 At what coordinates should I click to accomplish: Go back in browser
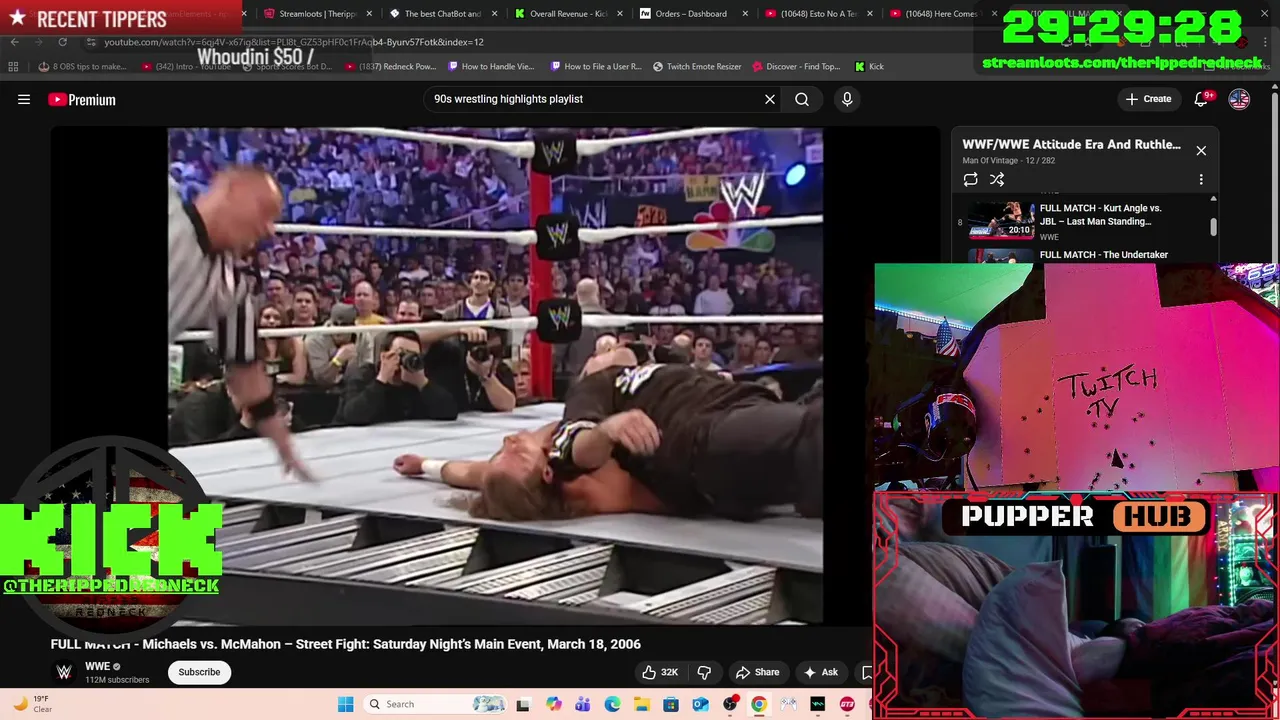14,42
